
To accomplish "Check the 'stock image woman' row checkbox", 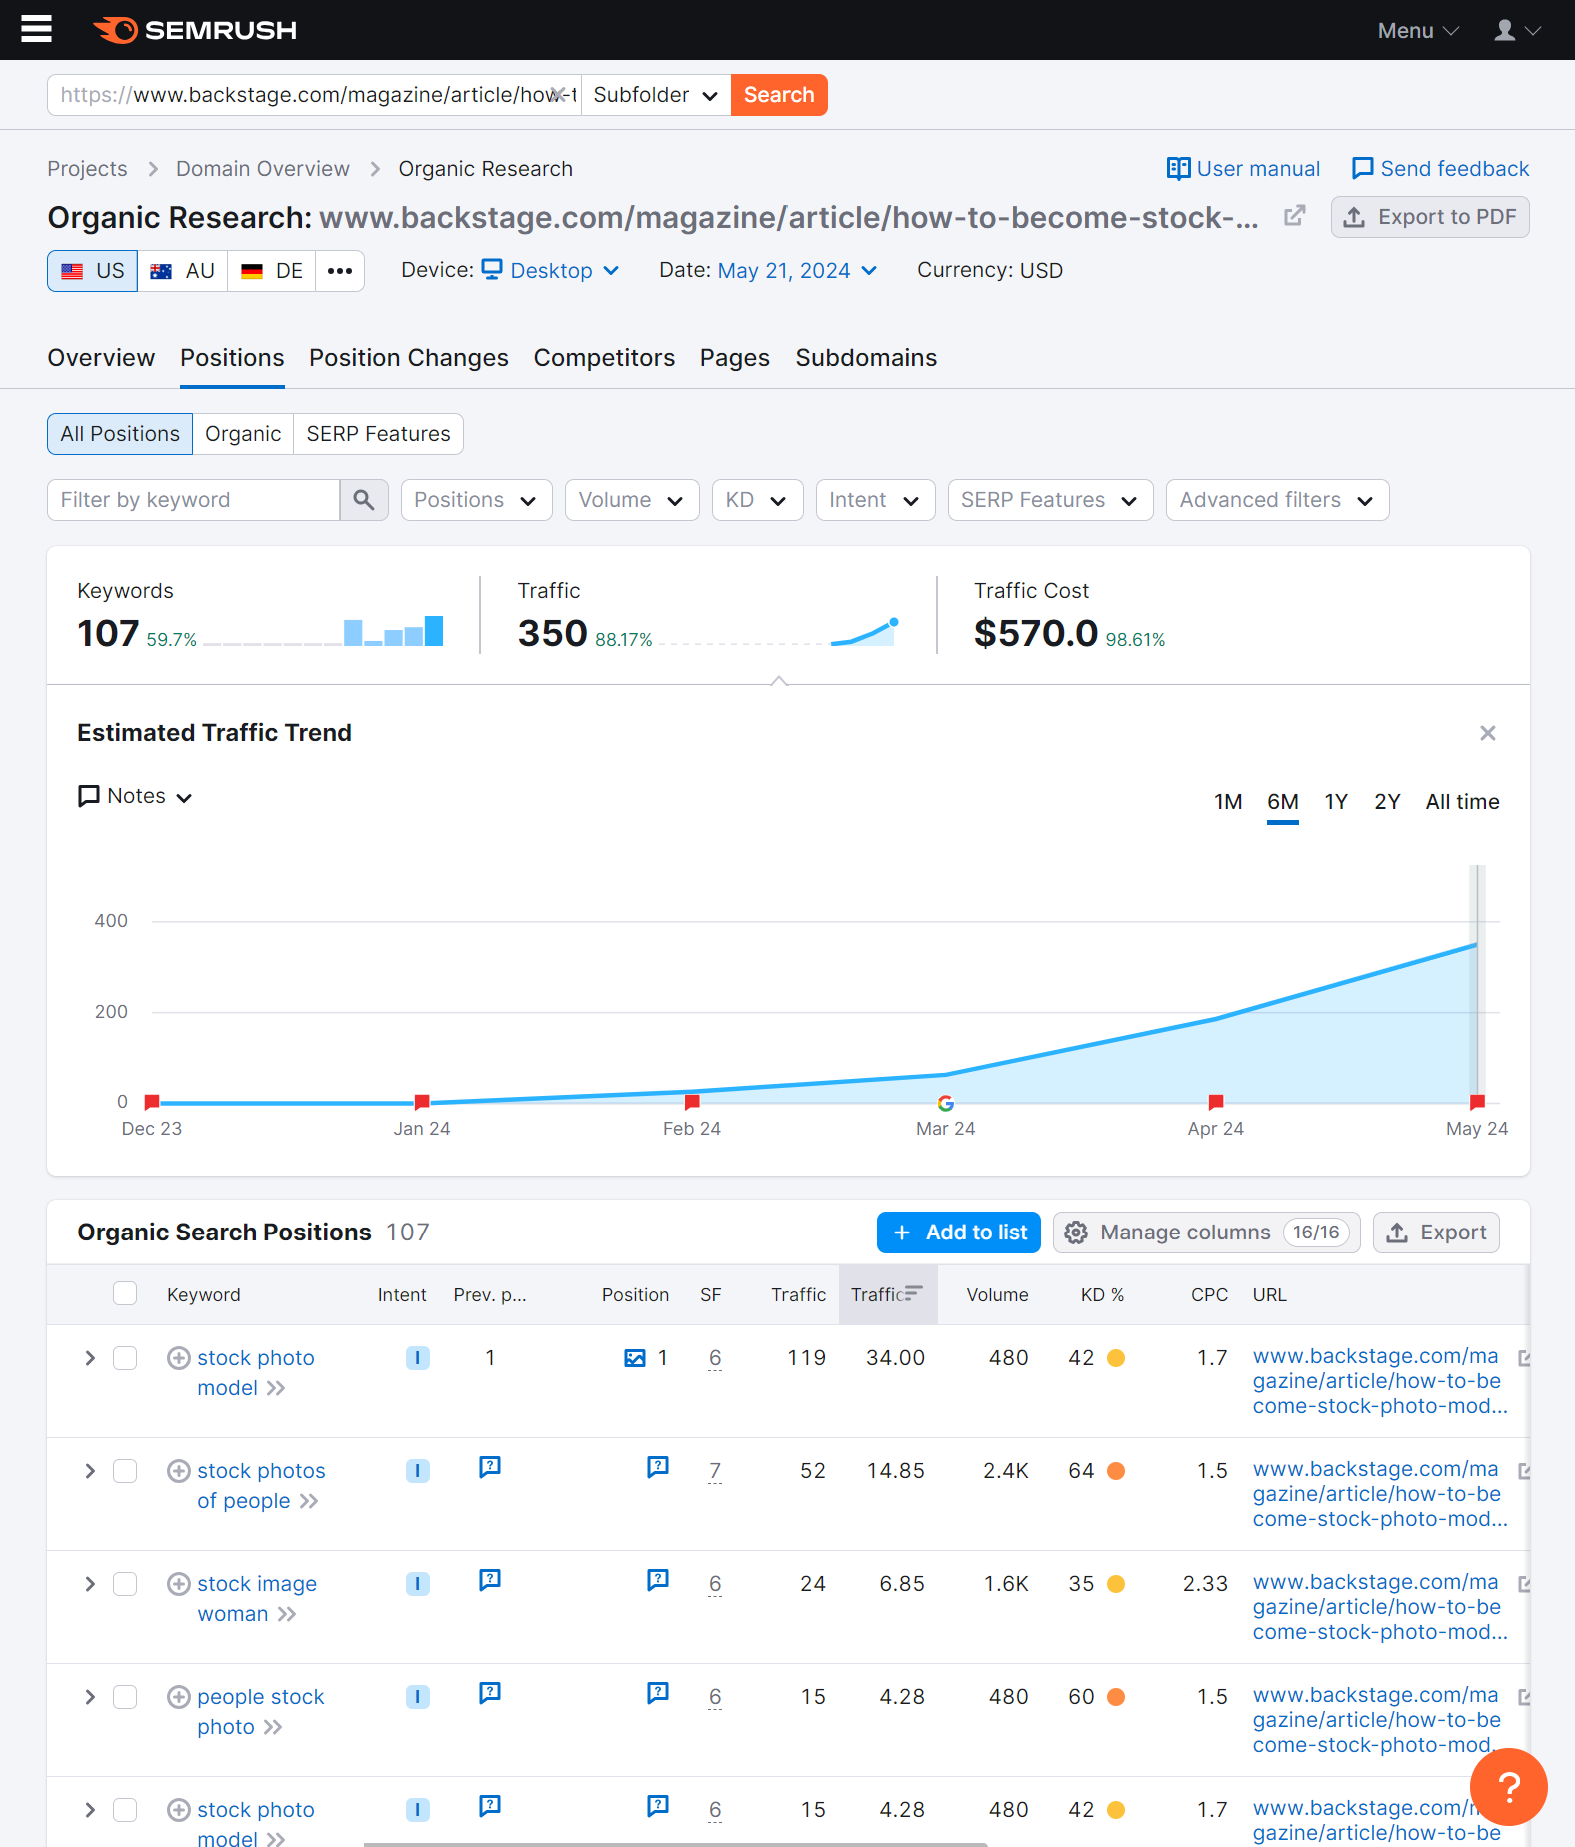I will click(x=125, y=1584).
